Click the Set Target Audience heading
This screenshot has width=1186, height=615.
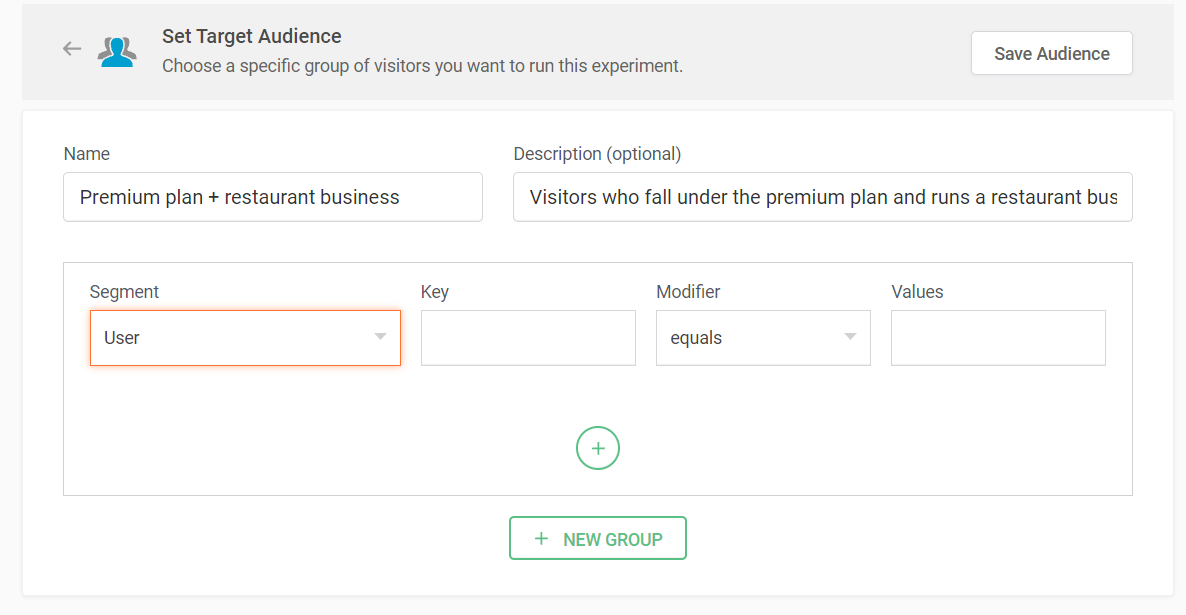tap(252, 36)
